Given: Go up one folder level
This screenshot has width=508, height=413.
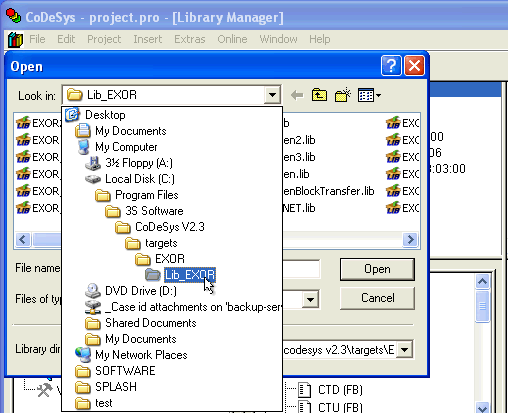Looking at the screenshot, I should pos(319,95).
